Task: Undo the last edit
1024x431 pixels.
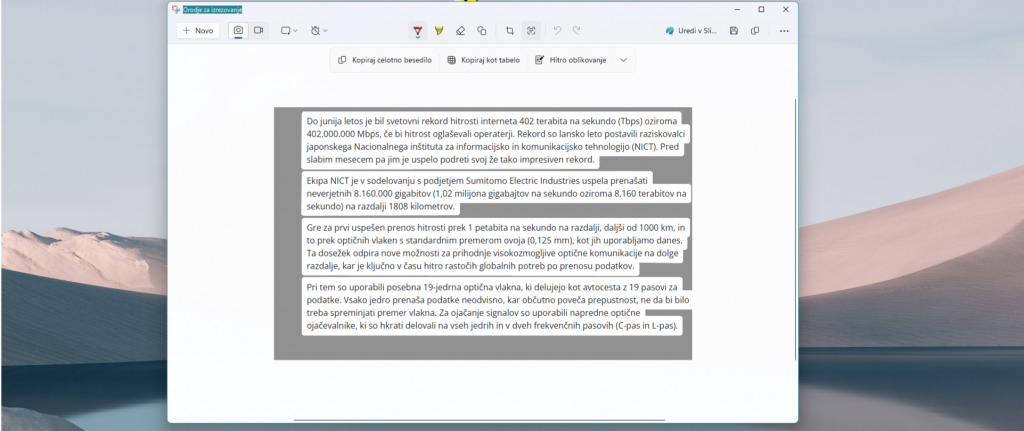Action: coord(557,31)
